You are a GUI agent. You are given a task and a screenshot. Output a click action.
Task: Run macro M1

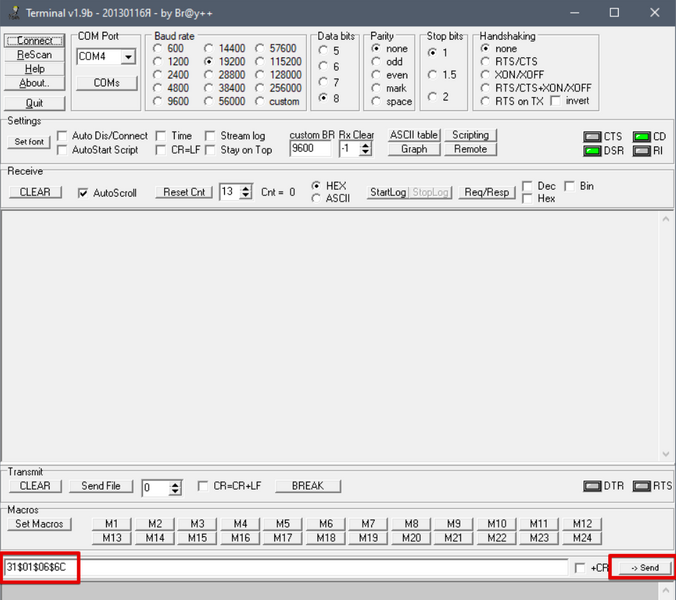111,524
